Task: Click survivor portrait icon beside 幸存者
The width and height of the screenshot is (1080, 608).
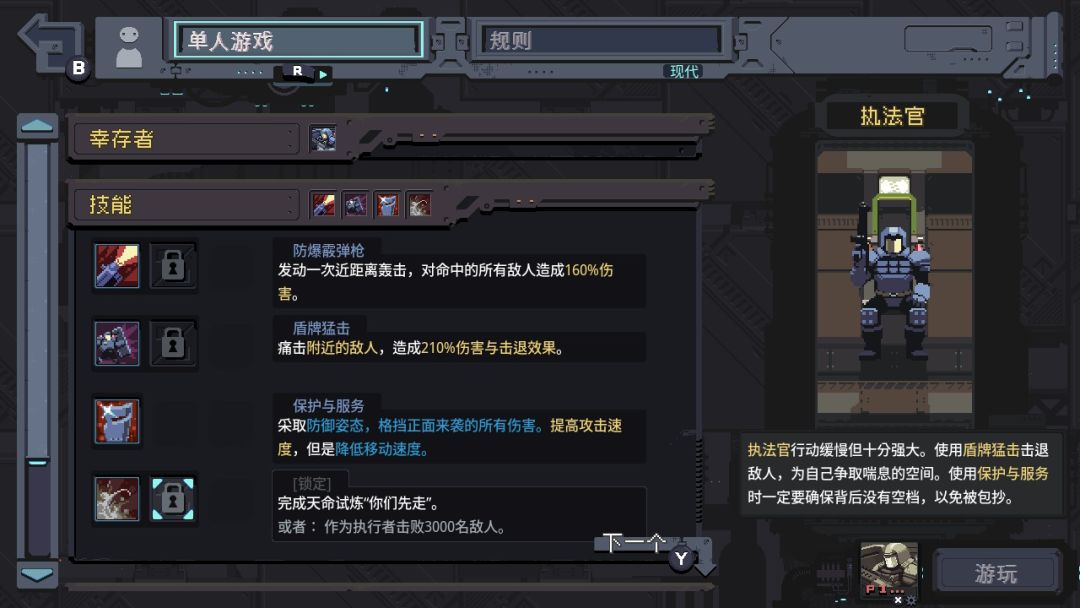Action: 322,138
